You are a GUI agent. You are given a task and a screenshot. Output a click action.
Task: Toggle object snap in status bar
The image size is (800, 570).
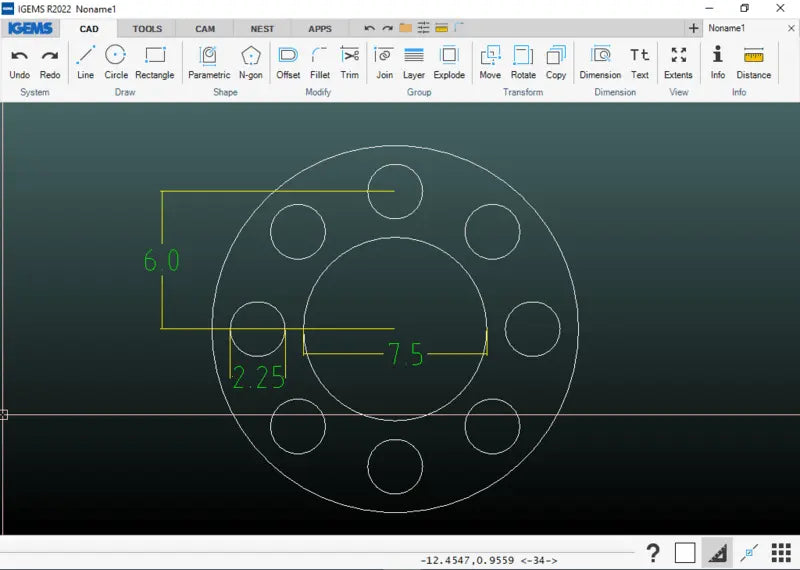[749, 552]
